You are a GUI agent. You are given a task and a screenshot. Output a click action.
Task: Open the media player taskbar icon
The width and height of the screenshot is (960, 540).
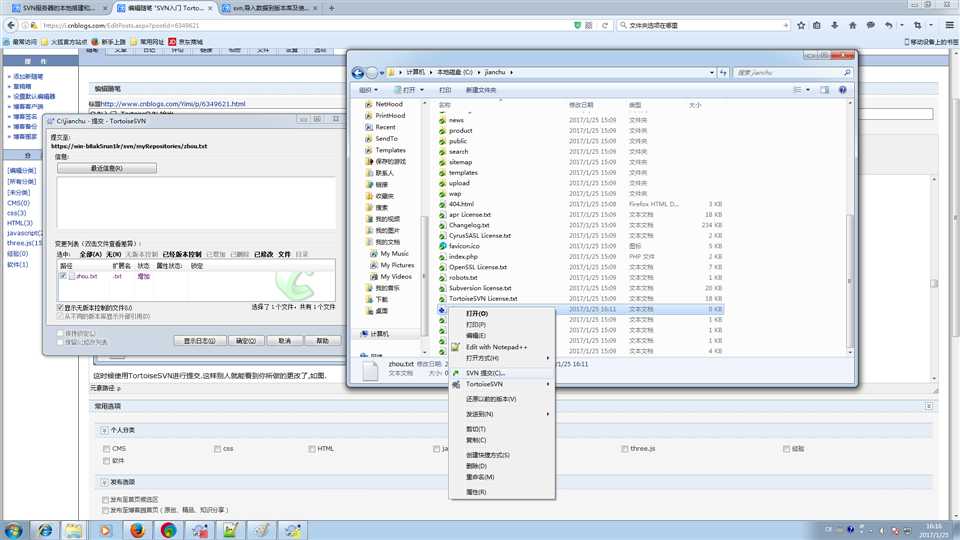point(105,530)
